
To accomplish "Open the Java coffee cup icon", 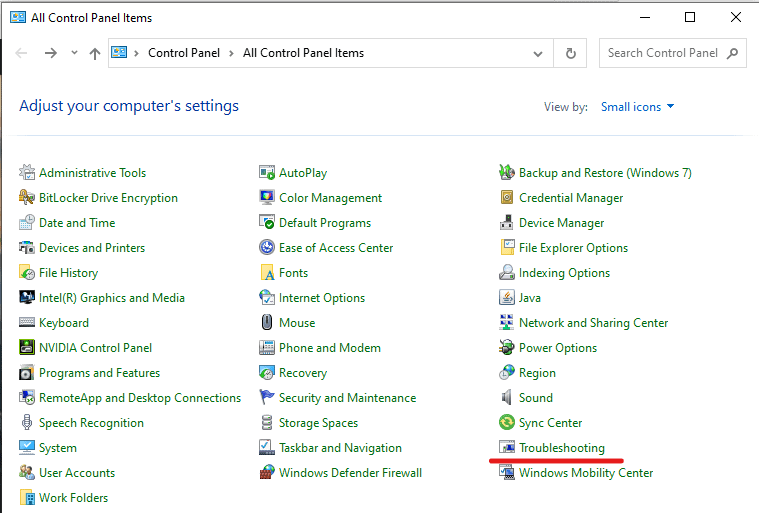I will (507, 298).
